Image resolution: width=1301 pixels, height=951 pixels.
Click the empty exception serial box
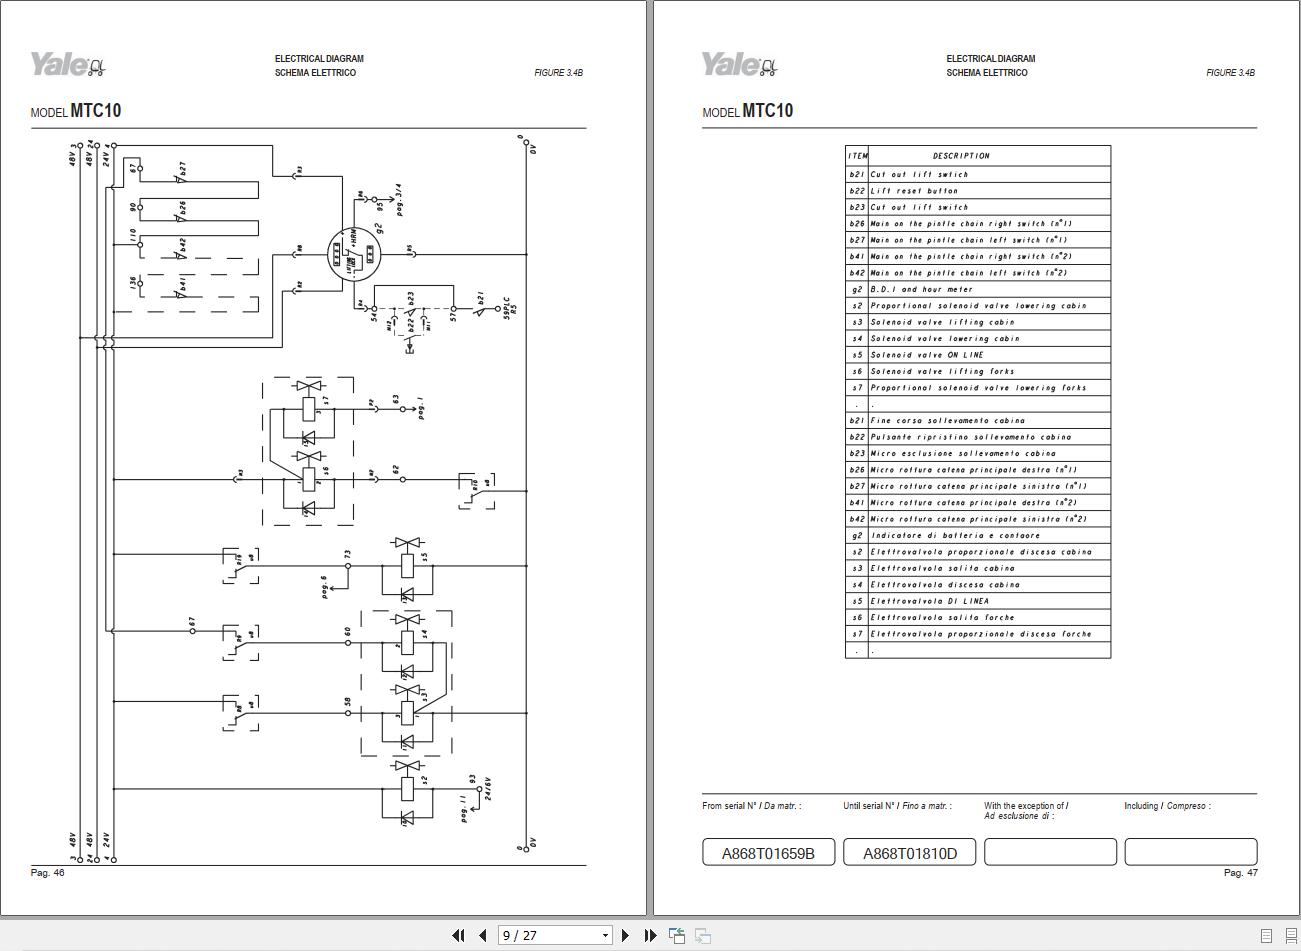tap(1050, 853)
